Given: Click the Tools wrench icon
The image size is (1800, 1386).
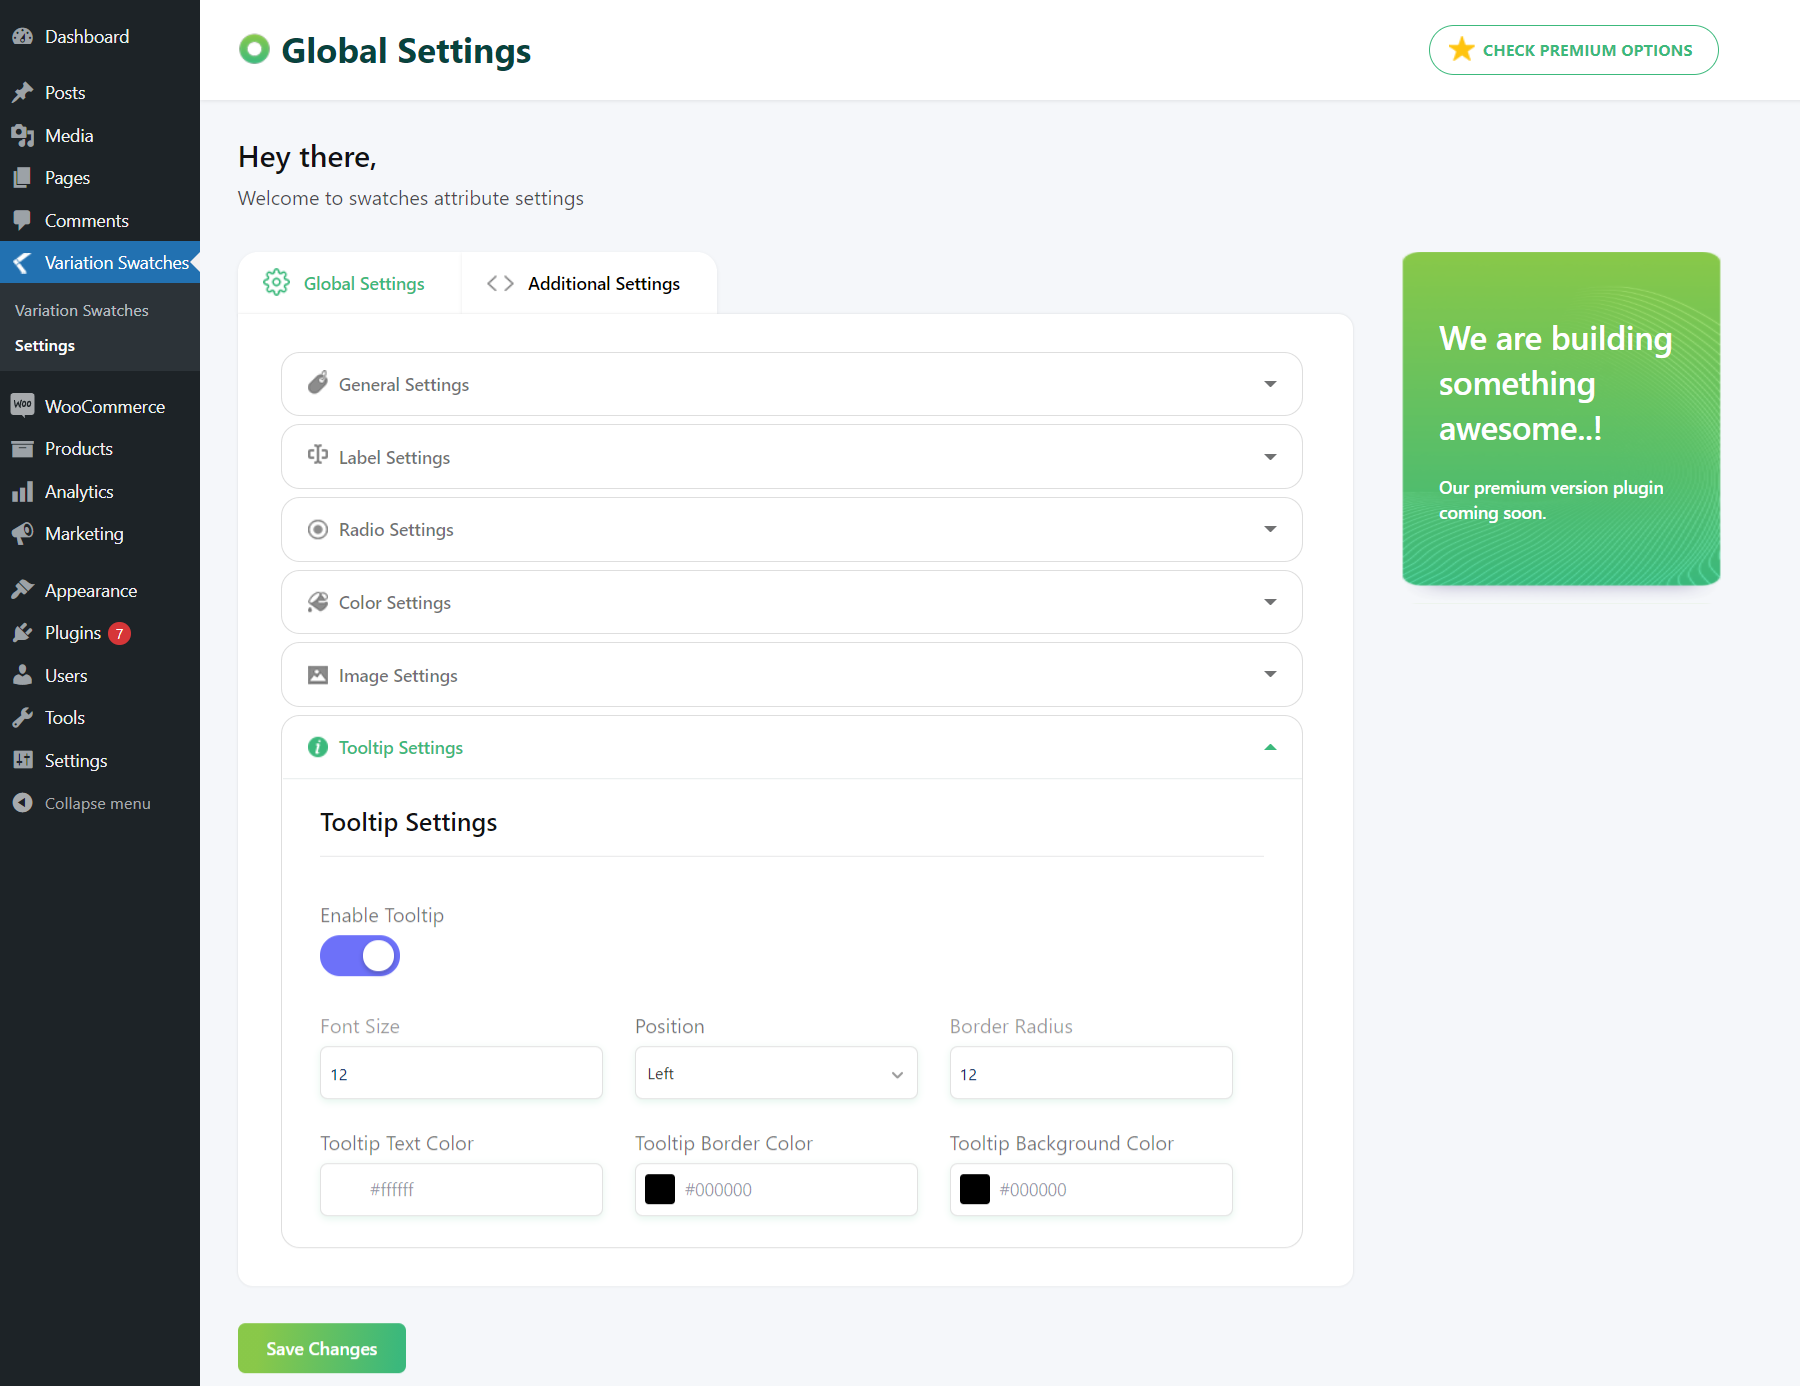Looking at the screenshot, I should pyautogui.click(x=22, y=718).
